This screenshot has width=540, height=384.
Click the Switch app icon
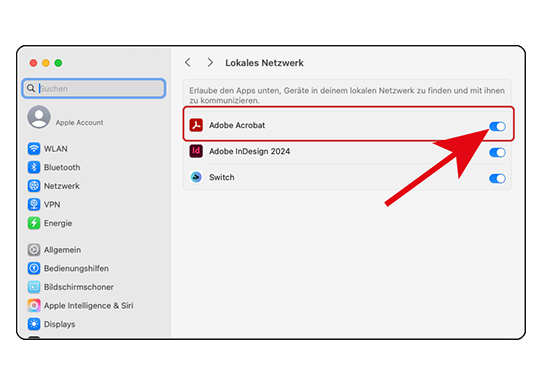[x=196, y=177]
